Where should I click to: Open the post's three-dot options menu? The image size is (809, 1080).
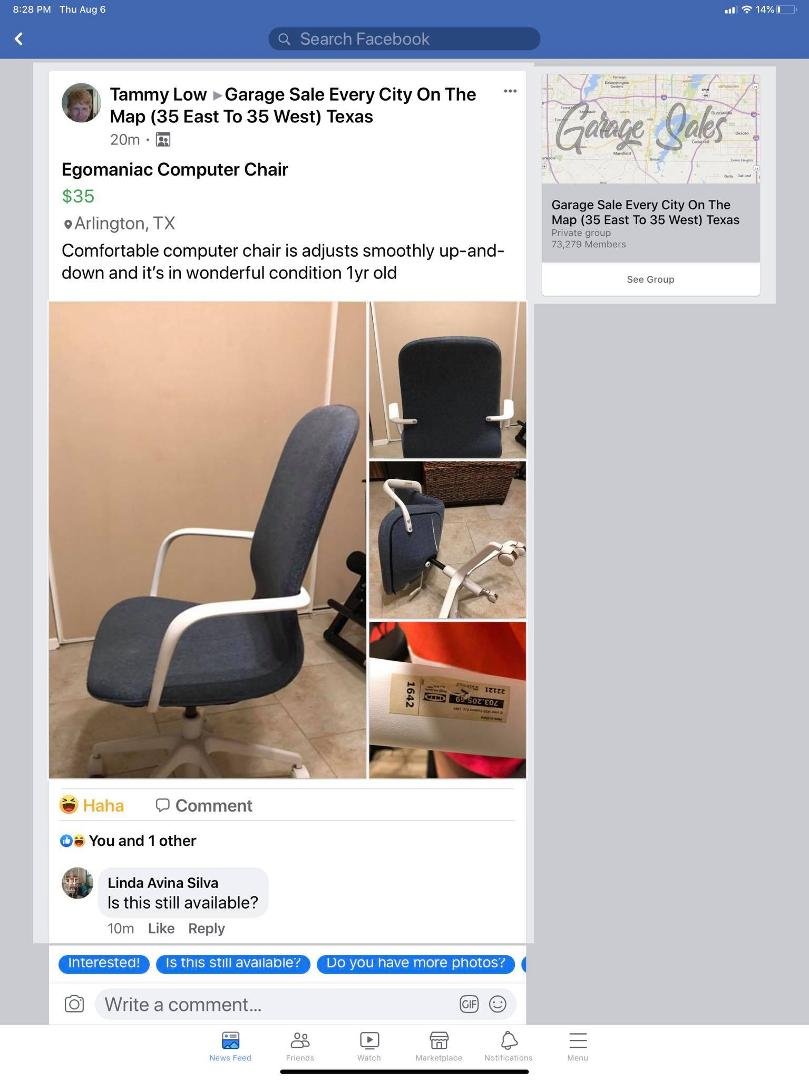[x=510, y=91]
